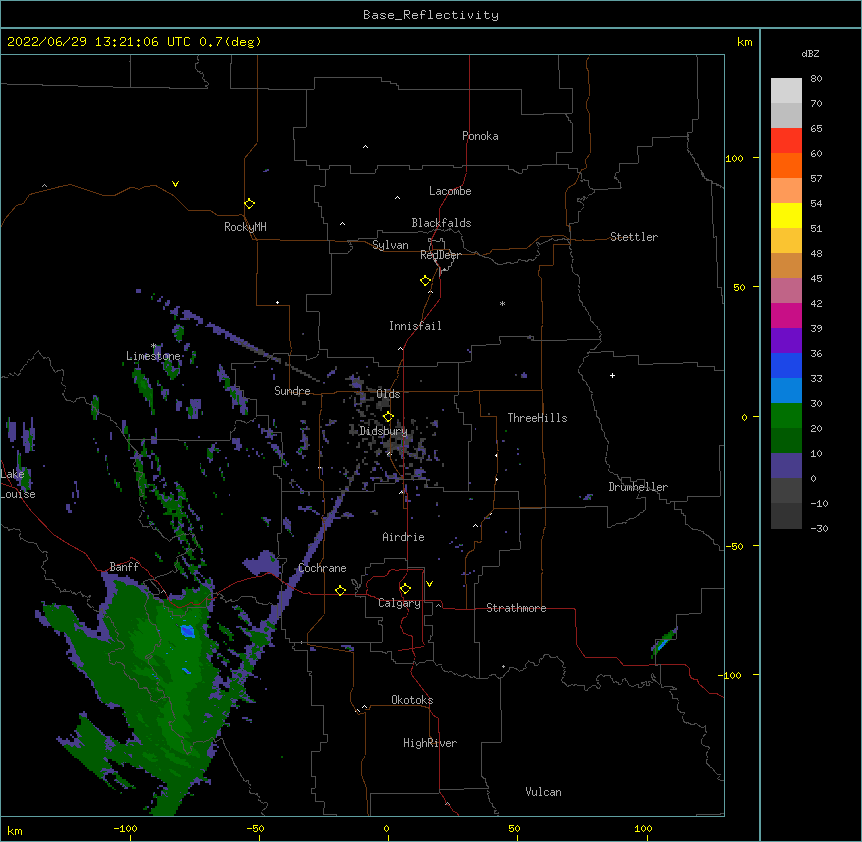Select the light gray 70–80 dBZ legend swatch

pos(786,91)
